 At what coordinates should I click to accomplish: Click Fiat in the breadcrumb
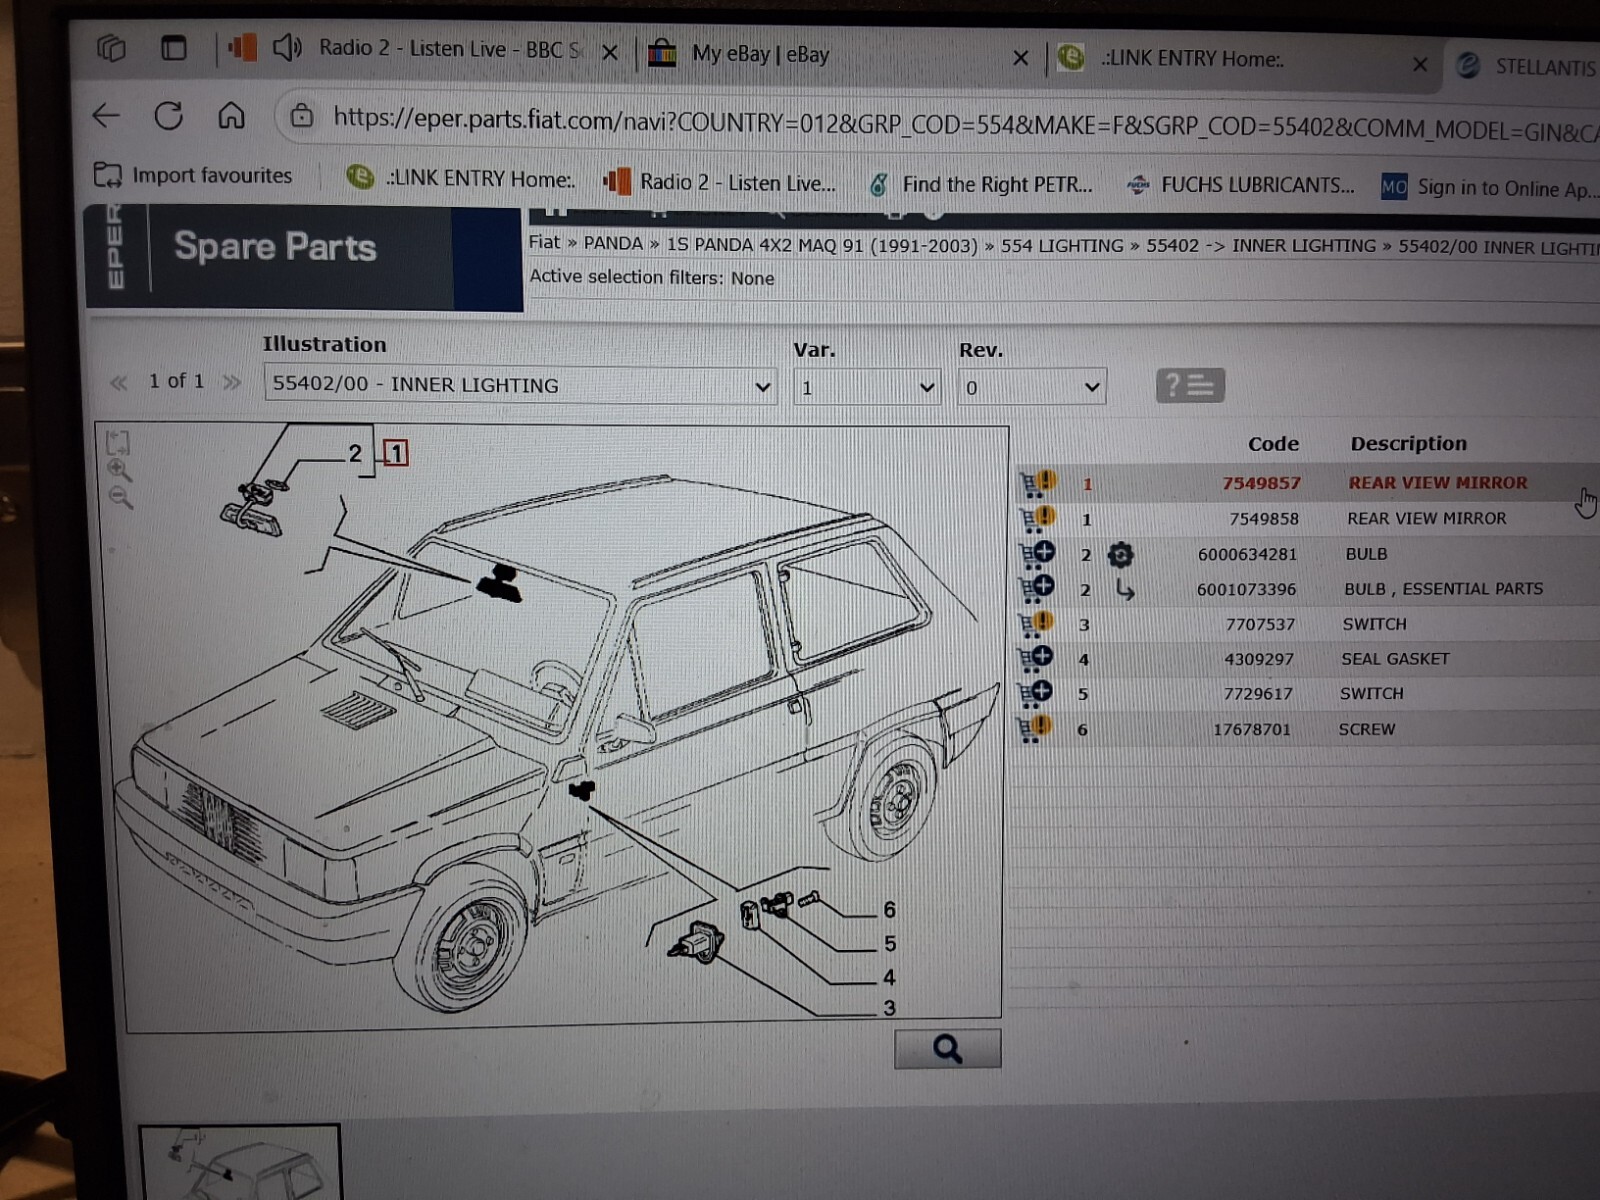point(544,242)
